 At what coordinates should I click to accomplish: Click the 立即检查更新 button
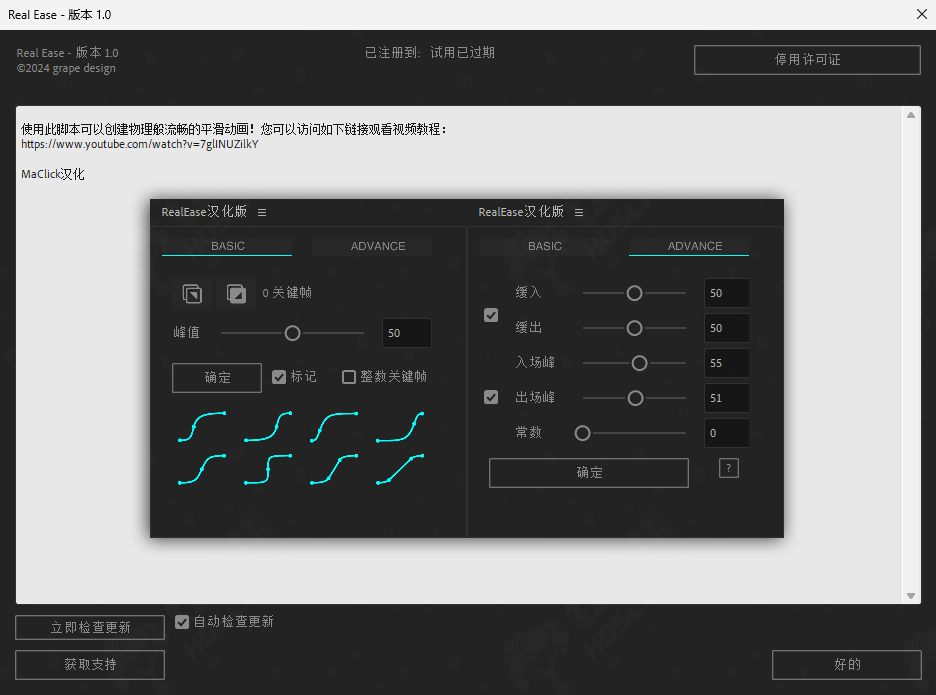(90, 628)
